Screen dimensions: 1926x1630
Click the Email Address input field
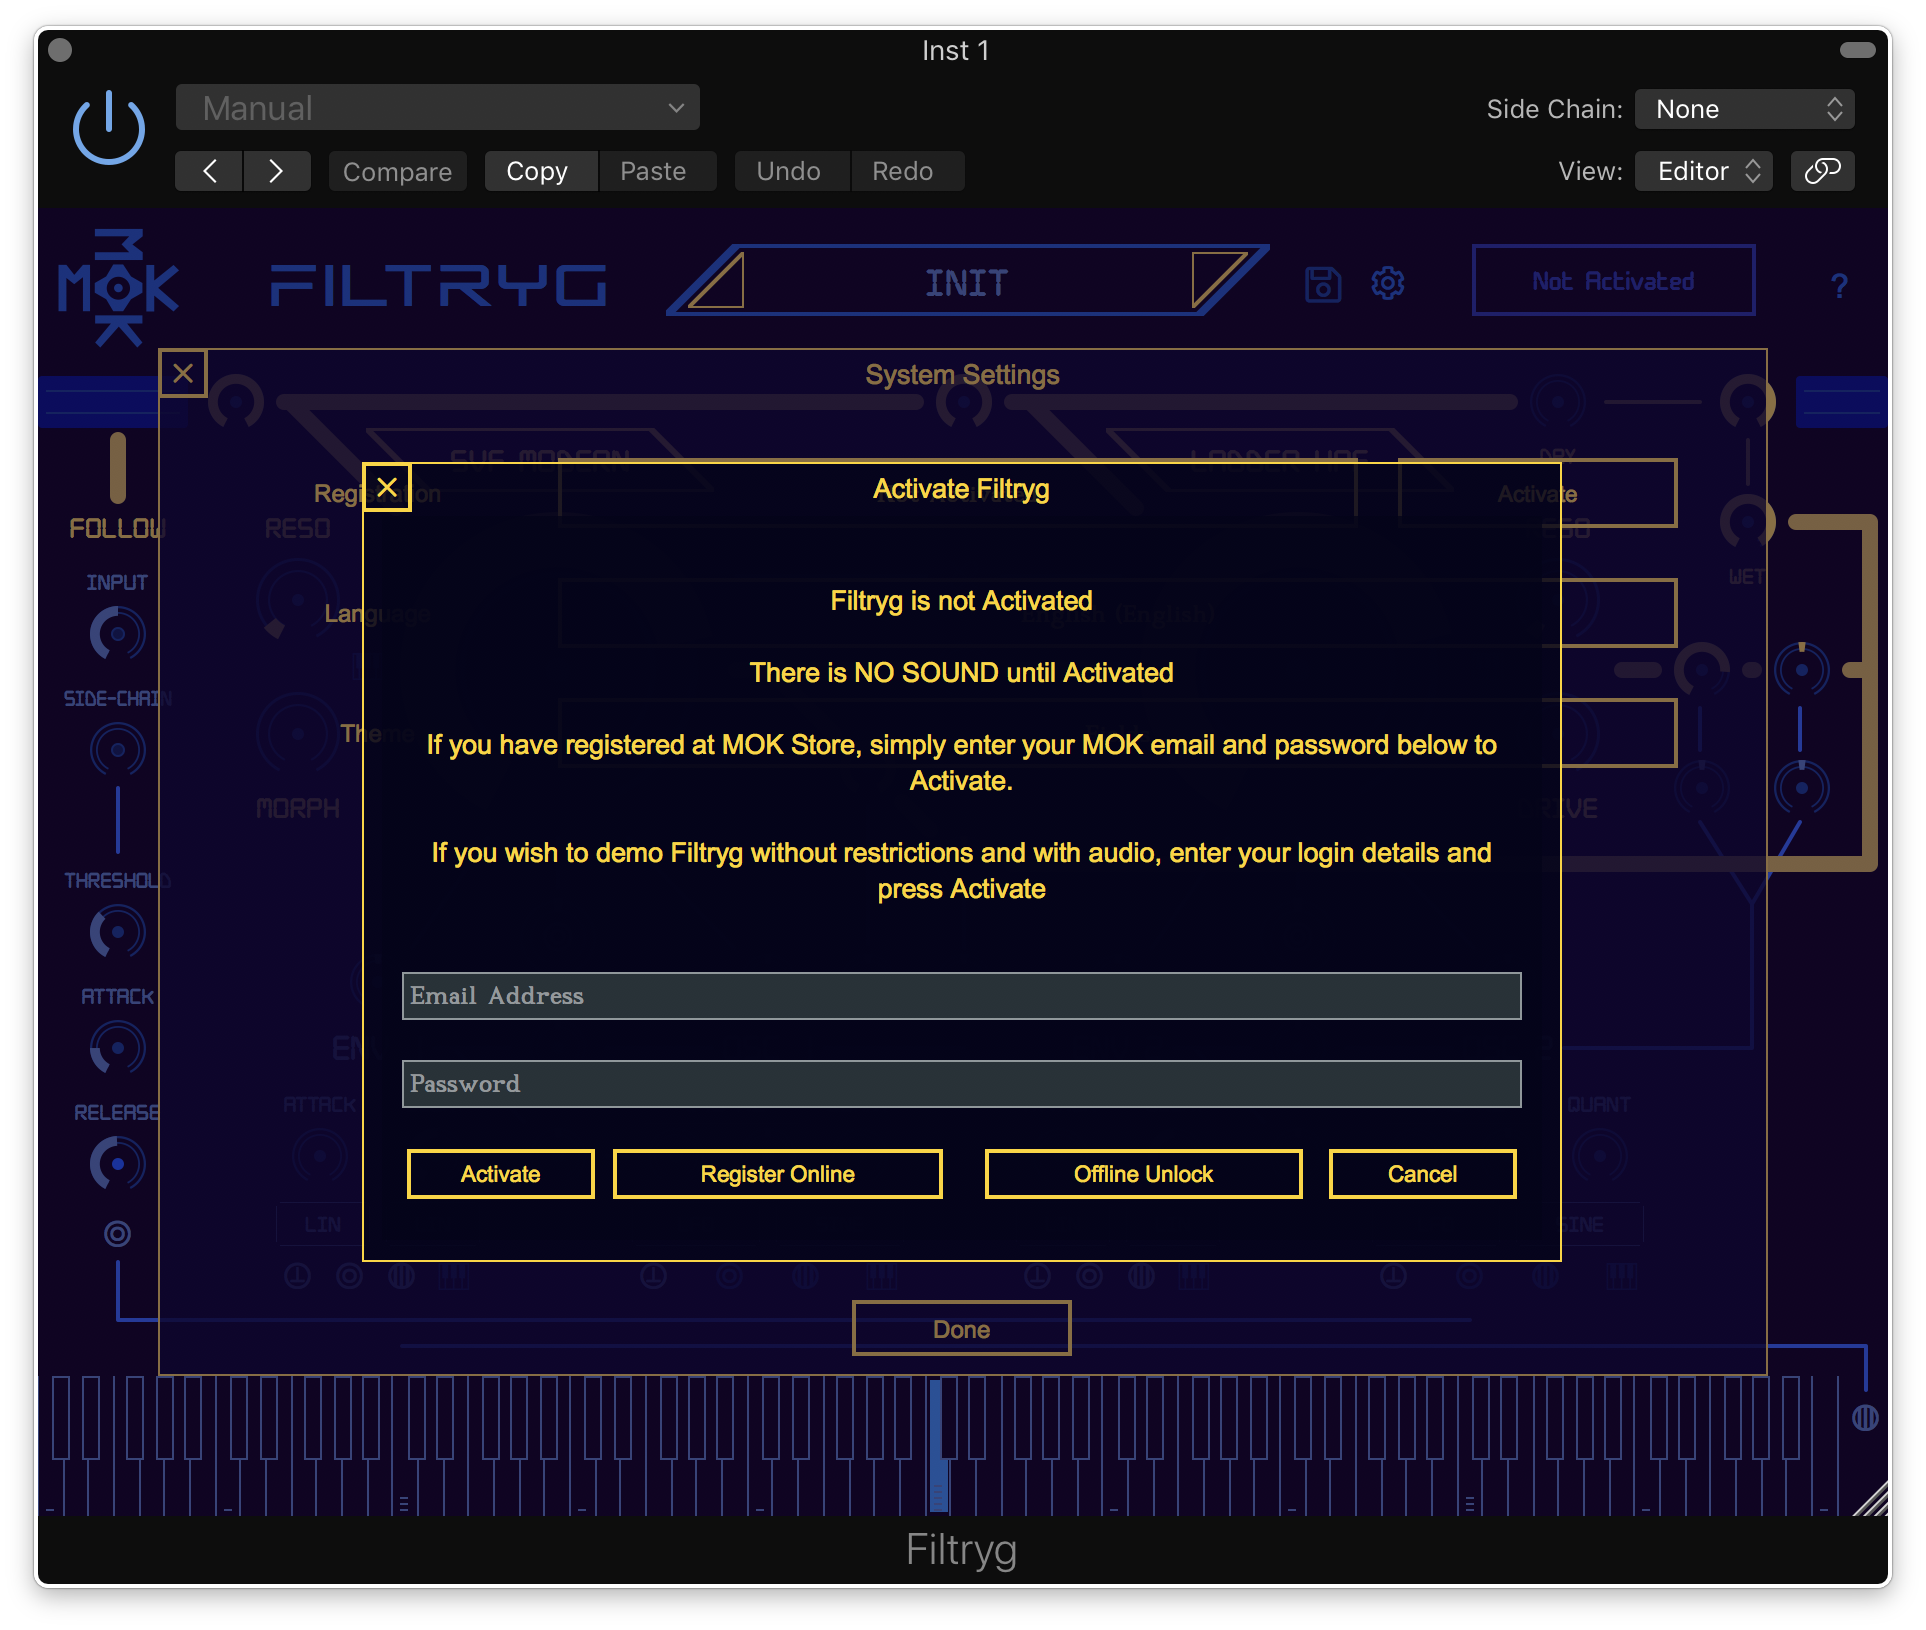(961, 996)
